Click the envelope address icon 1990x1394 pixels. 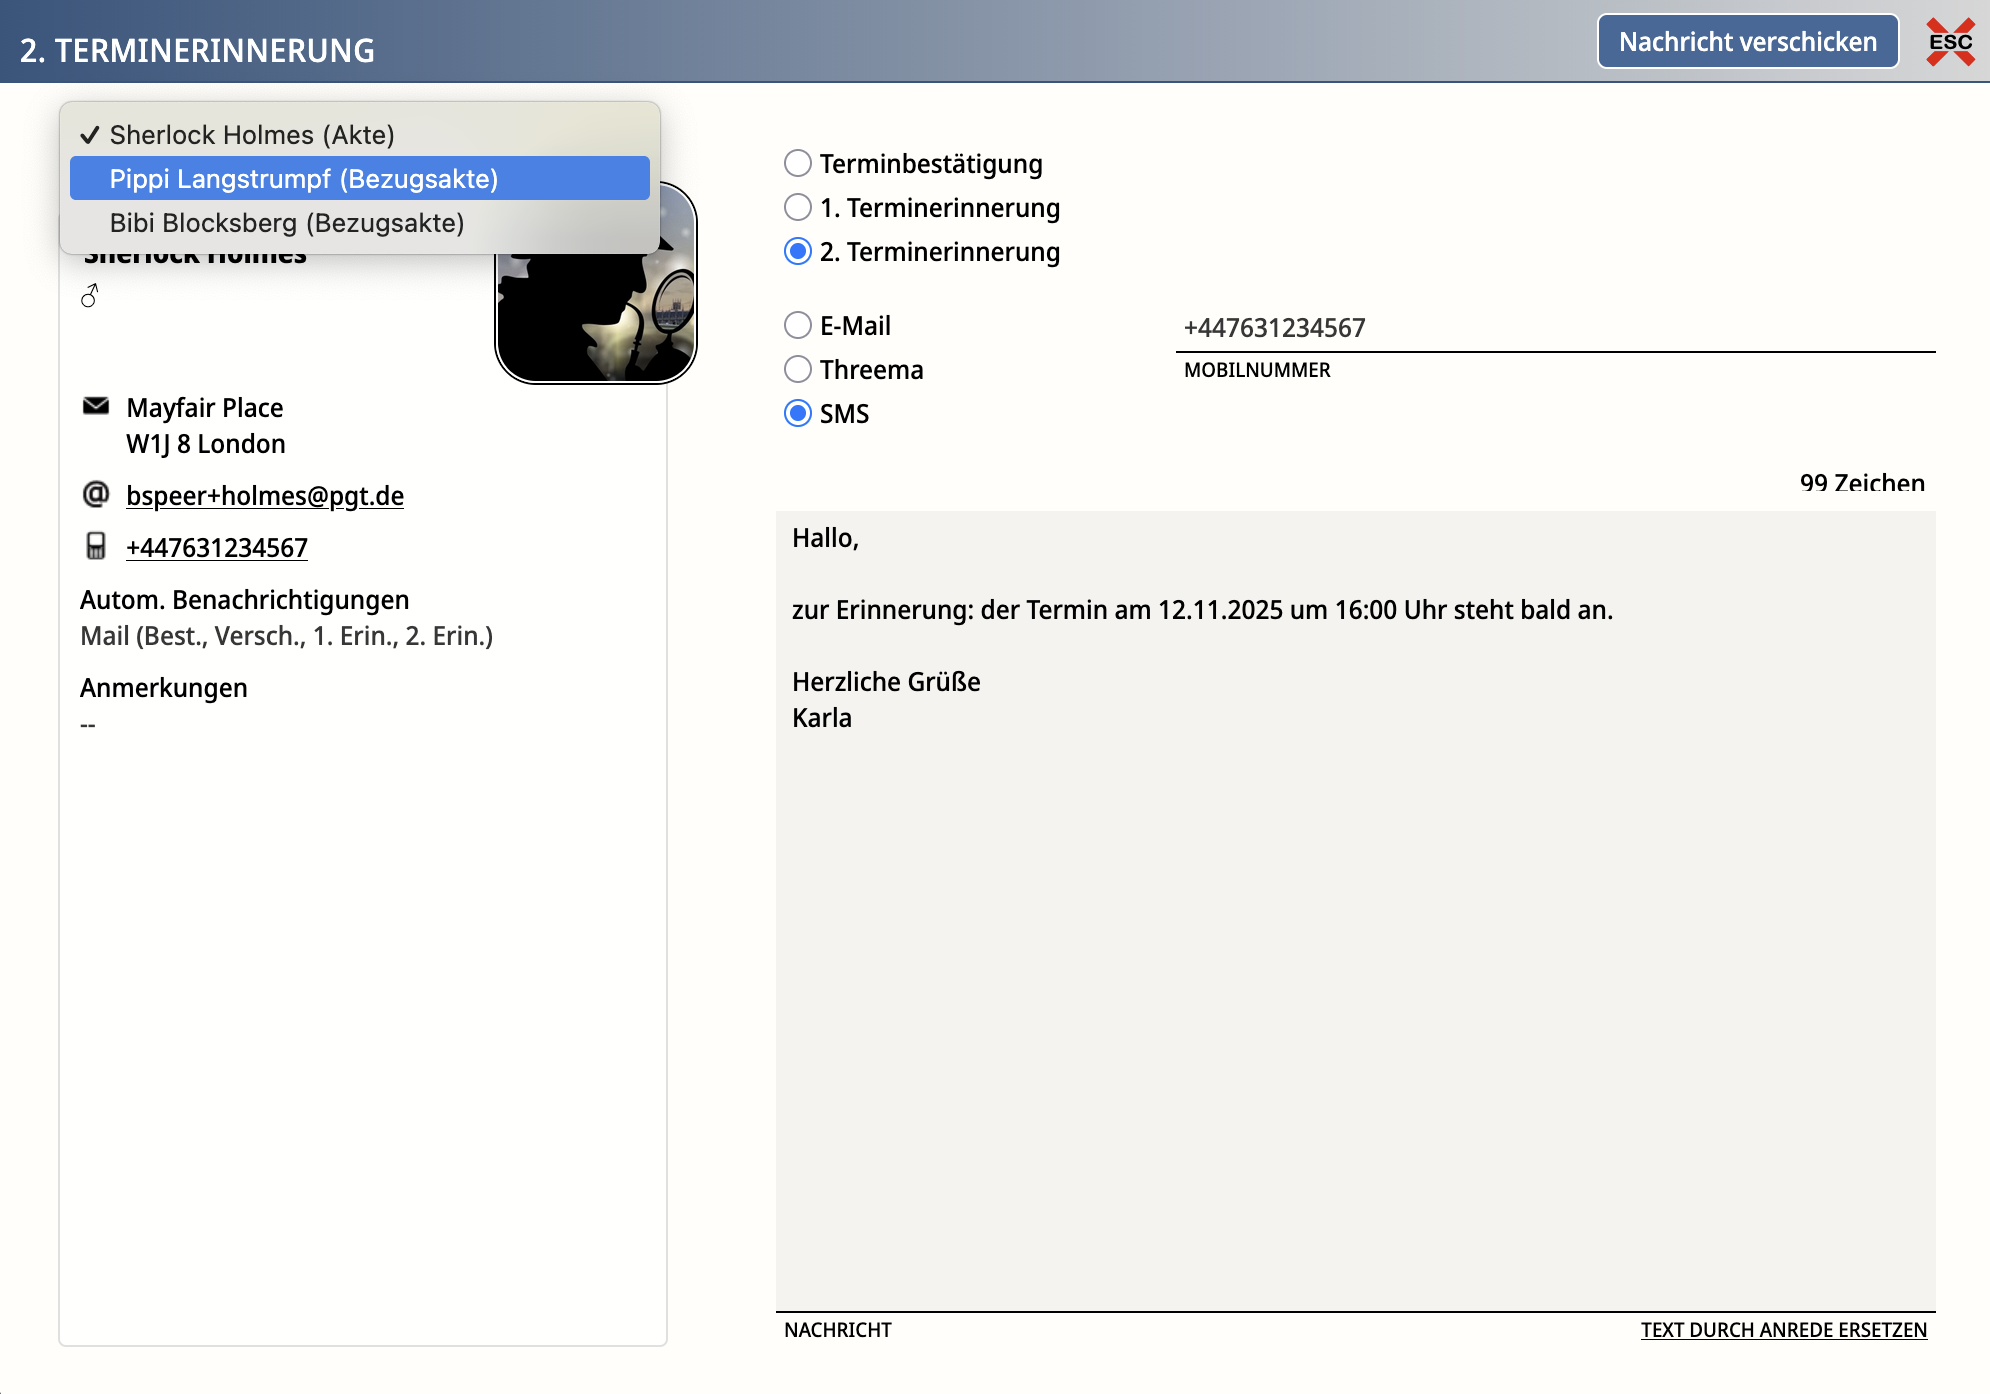[x=96, y=406]
